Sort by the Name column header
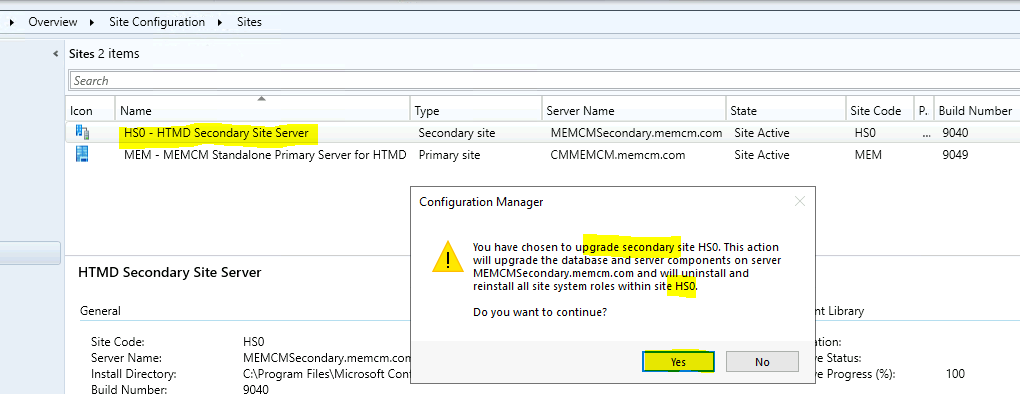 (x=263, y=111)
